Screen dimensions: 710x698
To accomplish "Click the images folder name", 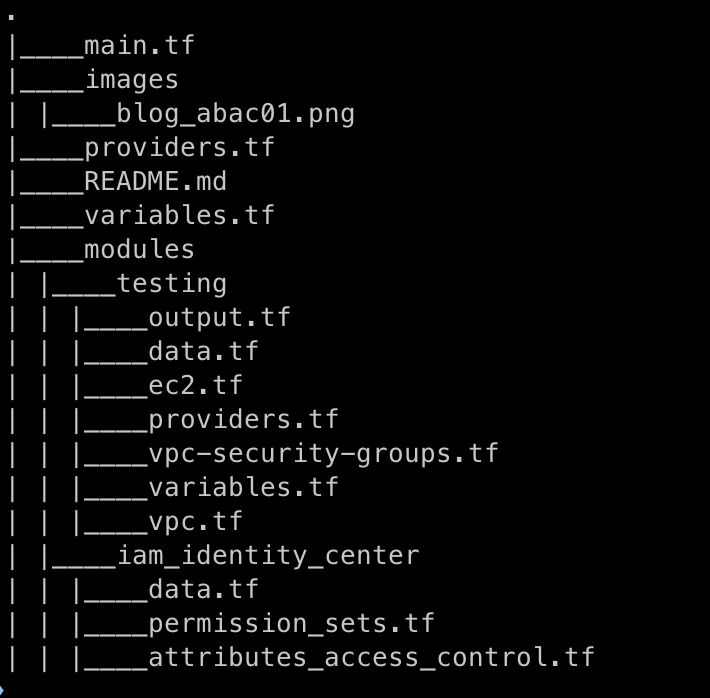I will (131, 80).
